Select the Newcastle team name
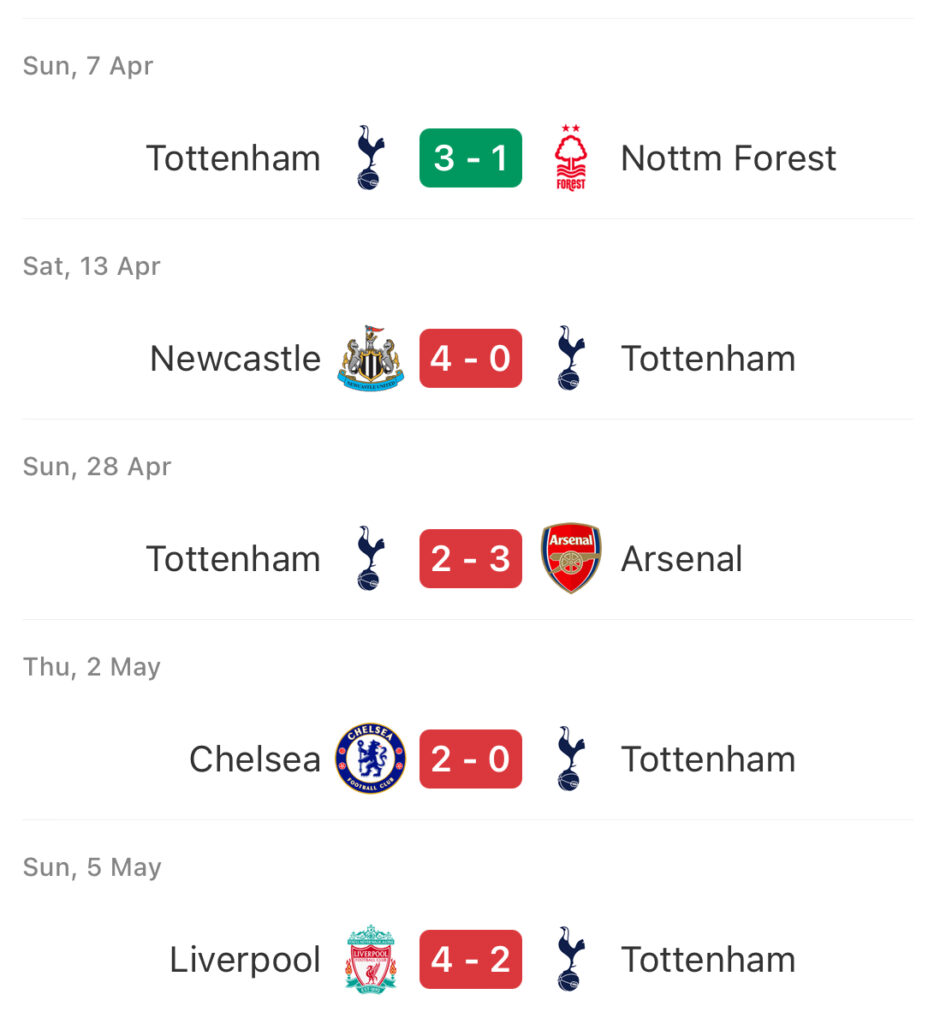 (x=235, y=359)
